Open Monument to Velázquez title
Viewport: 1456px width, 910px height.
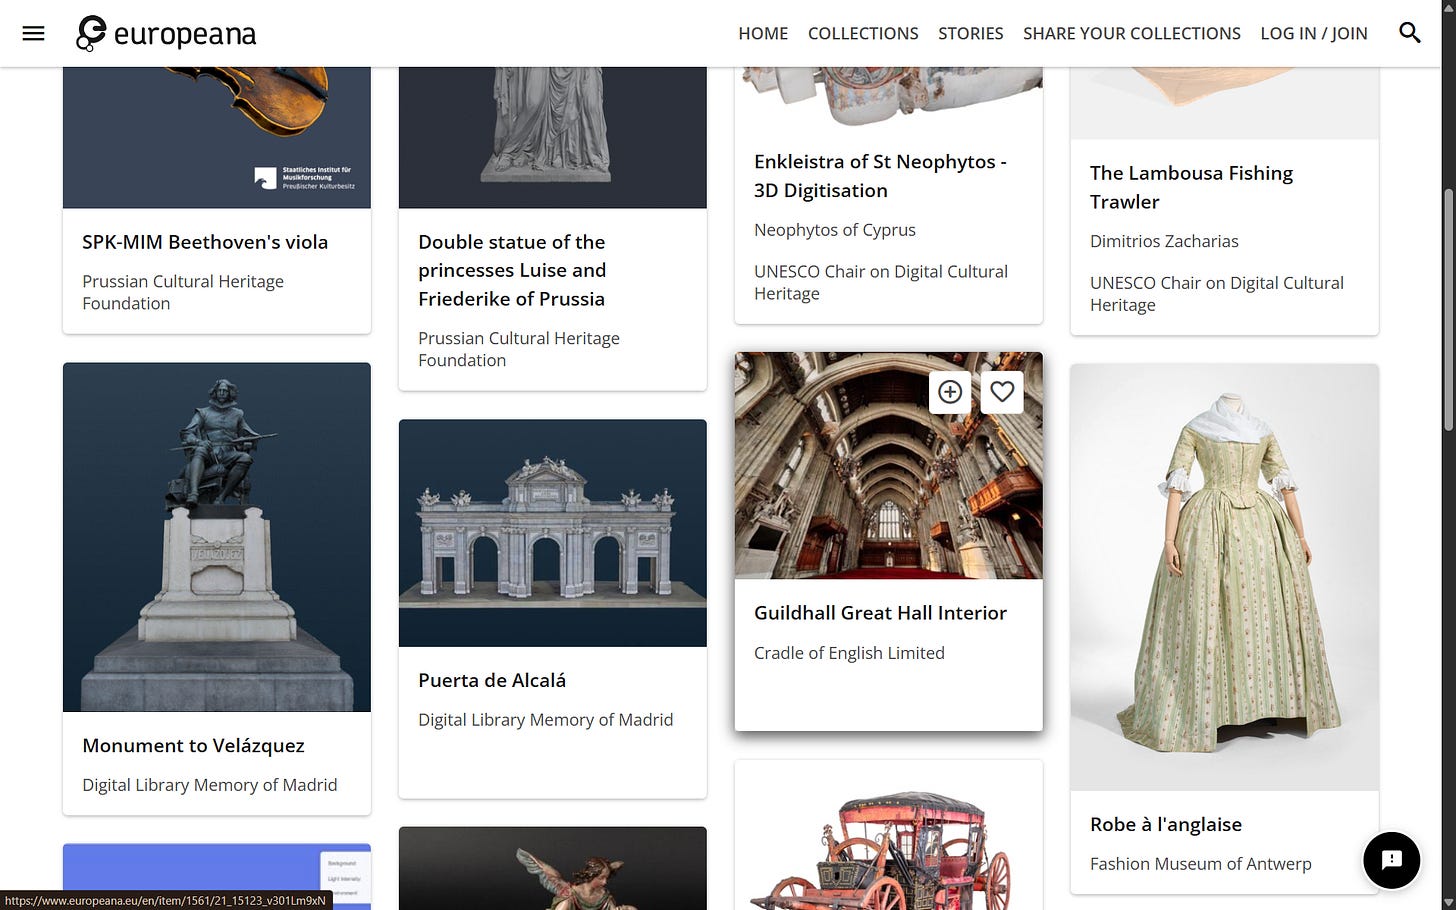(x=193, y=745)
